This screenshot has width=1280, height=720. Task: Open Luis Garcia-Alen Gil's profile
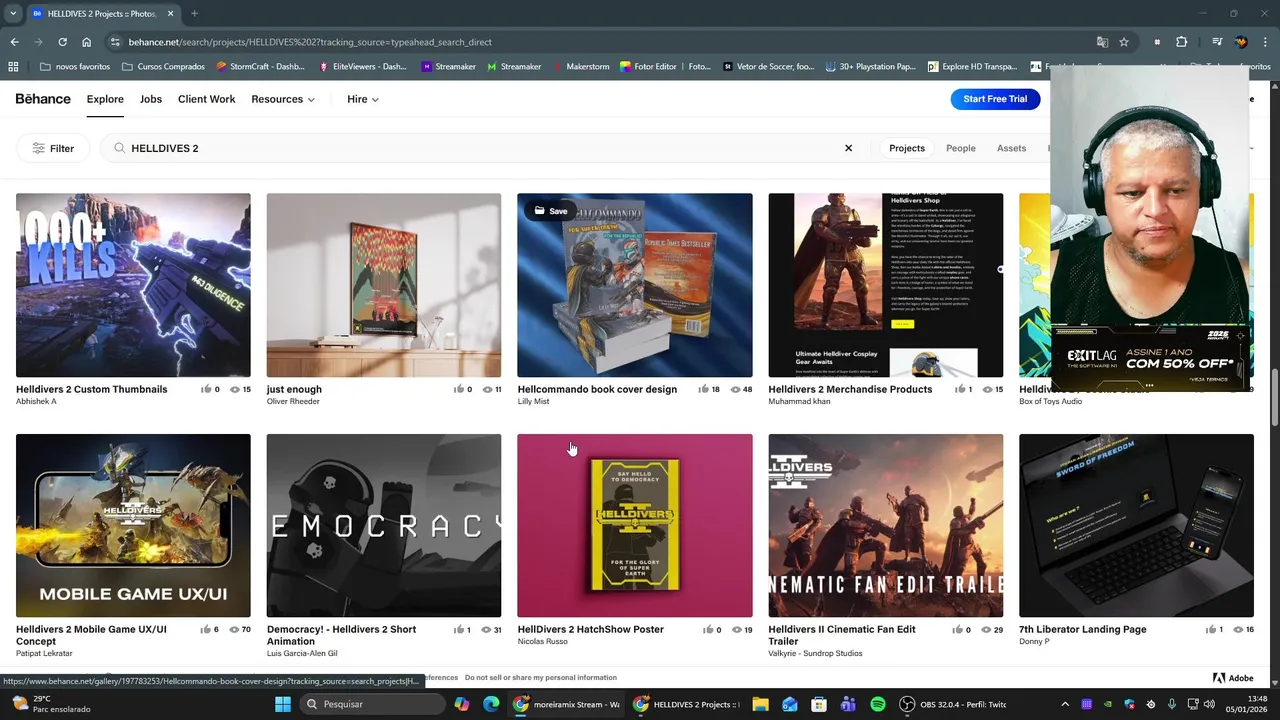point(302,653)
